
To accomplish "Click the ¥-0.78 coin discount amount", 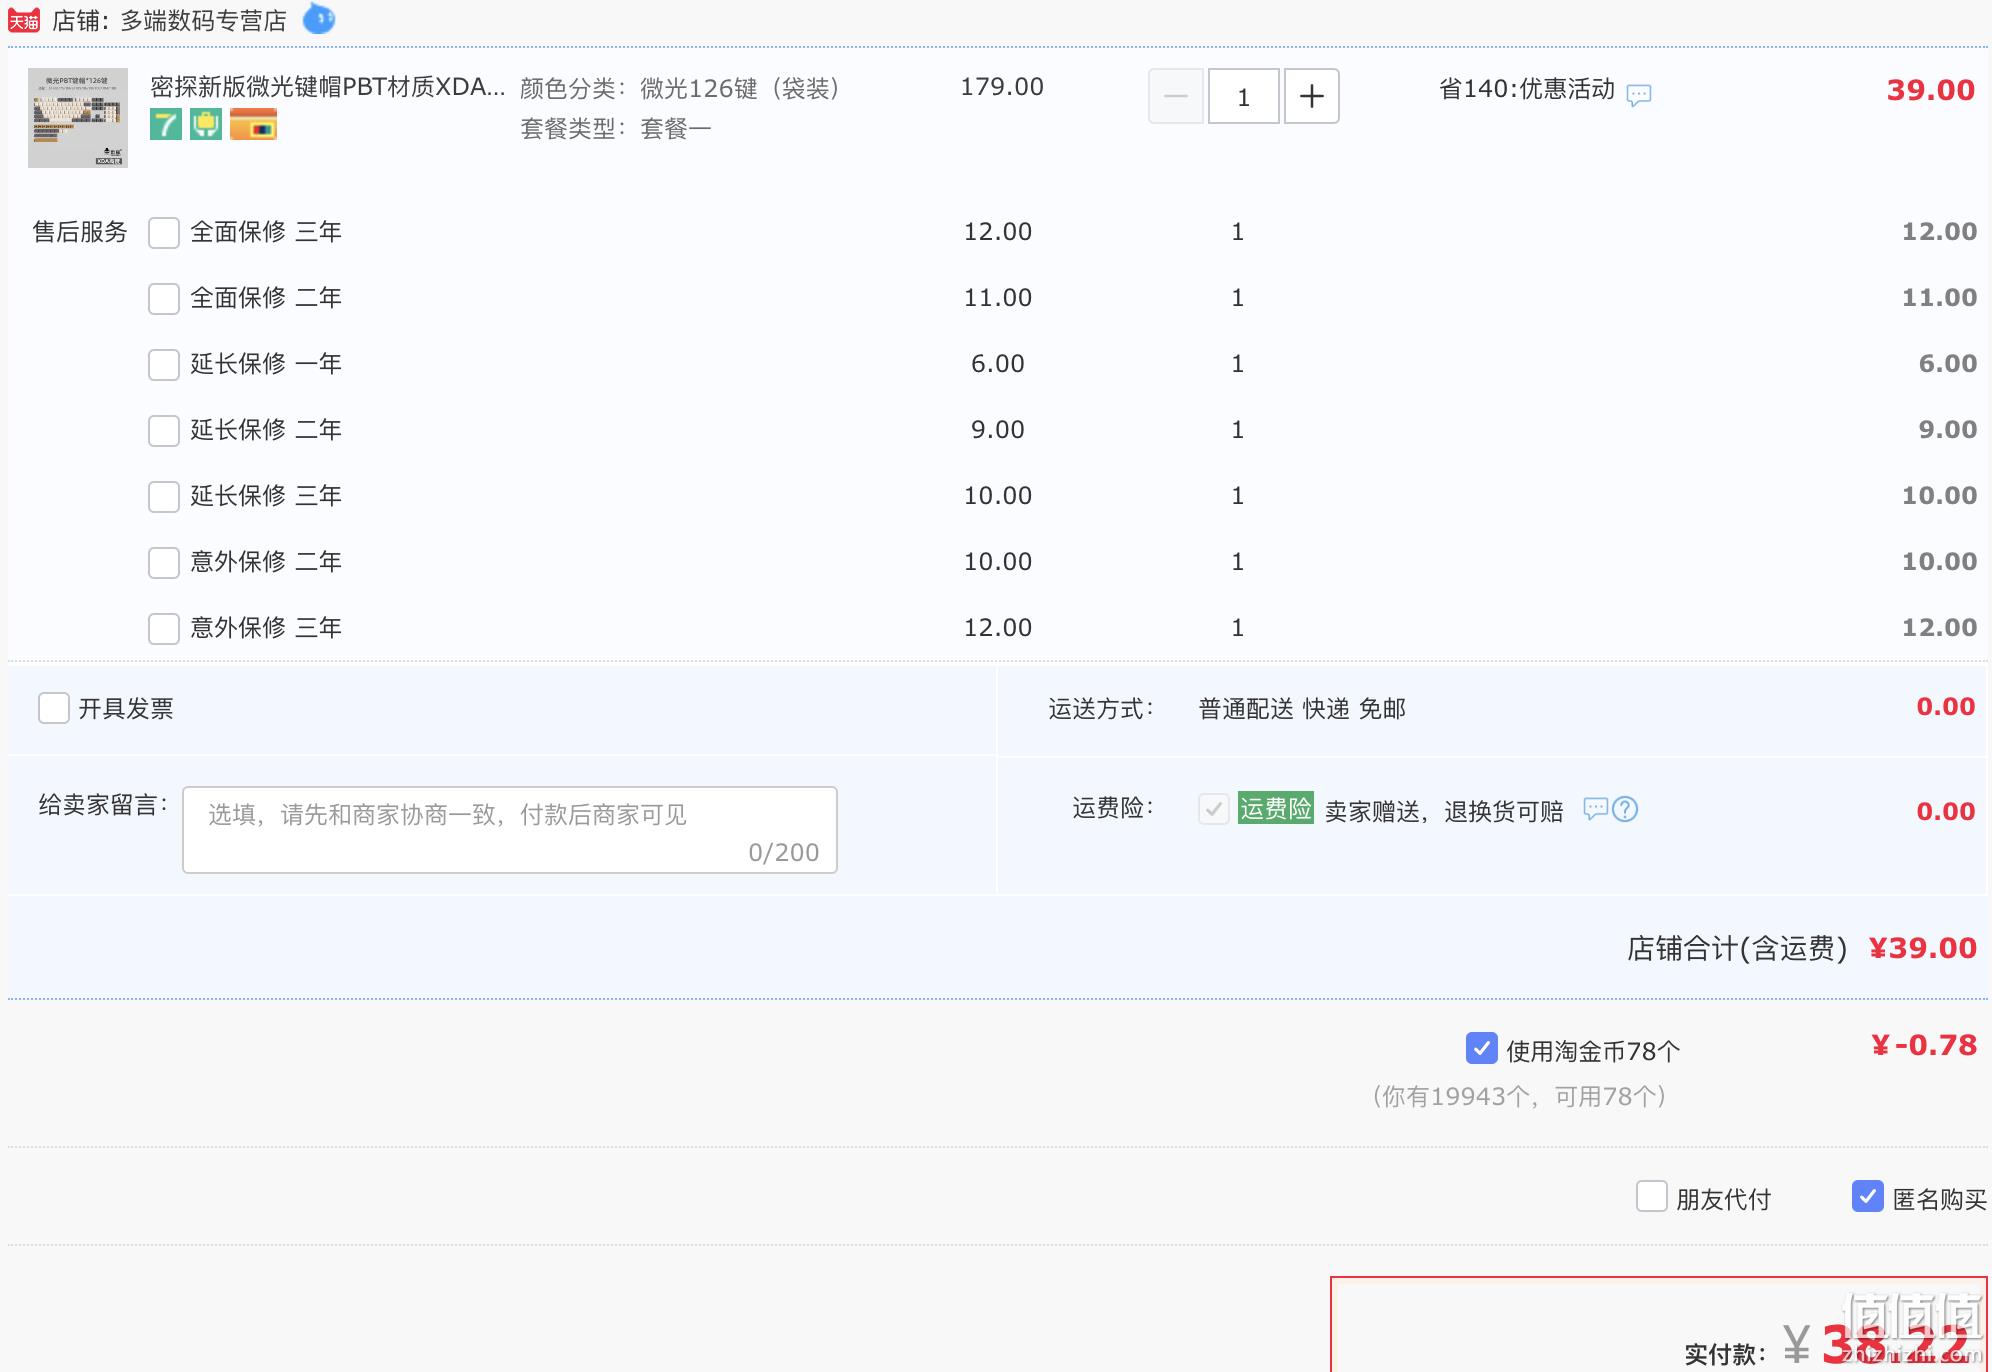I will tap(1924, 1046).
